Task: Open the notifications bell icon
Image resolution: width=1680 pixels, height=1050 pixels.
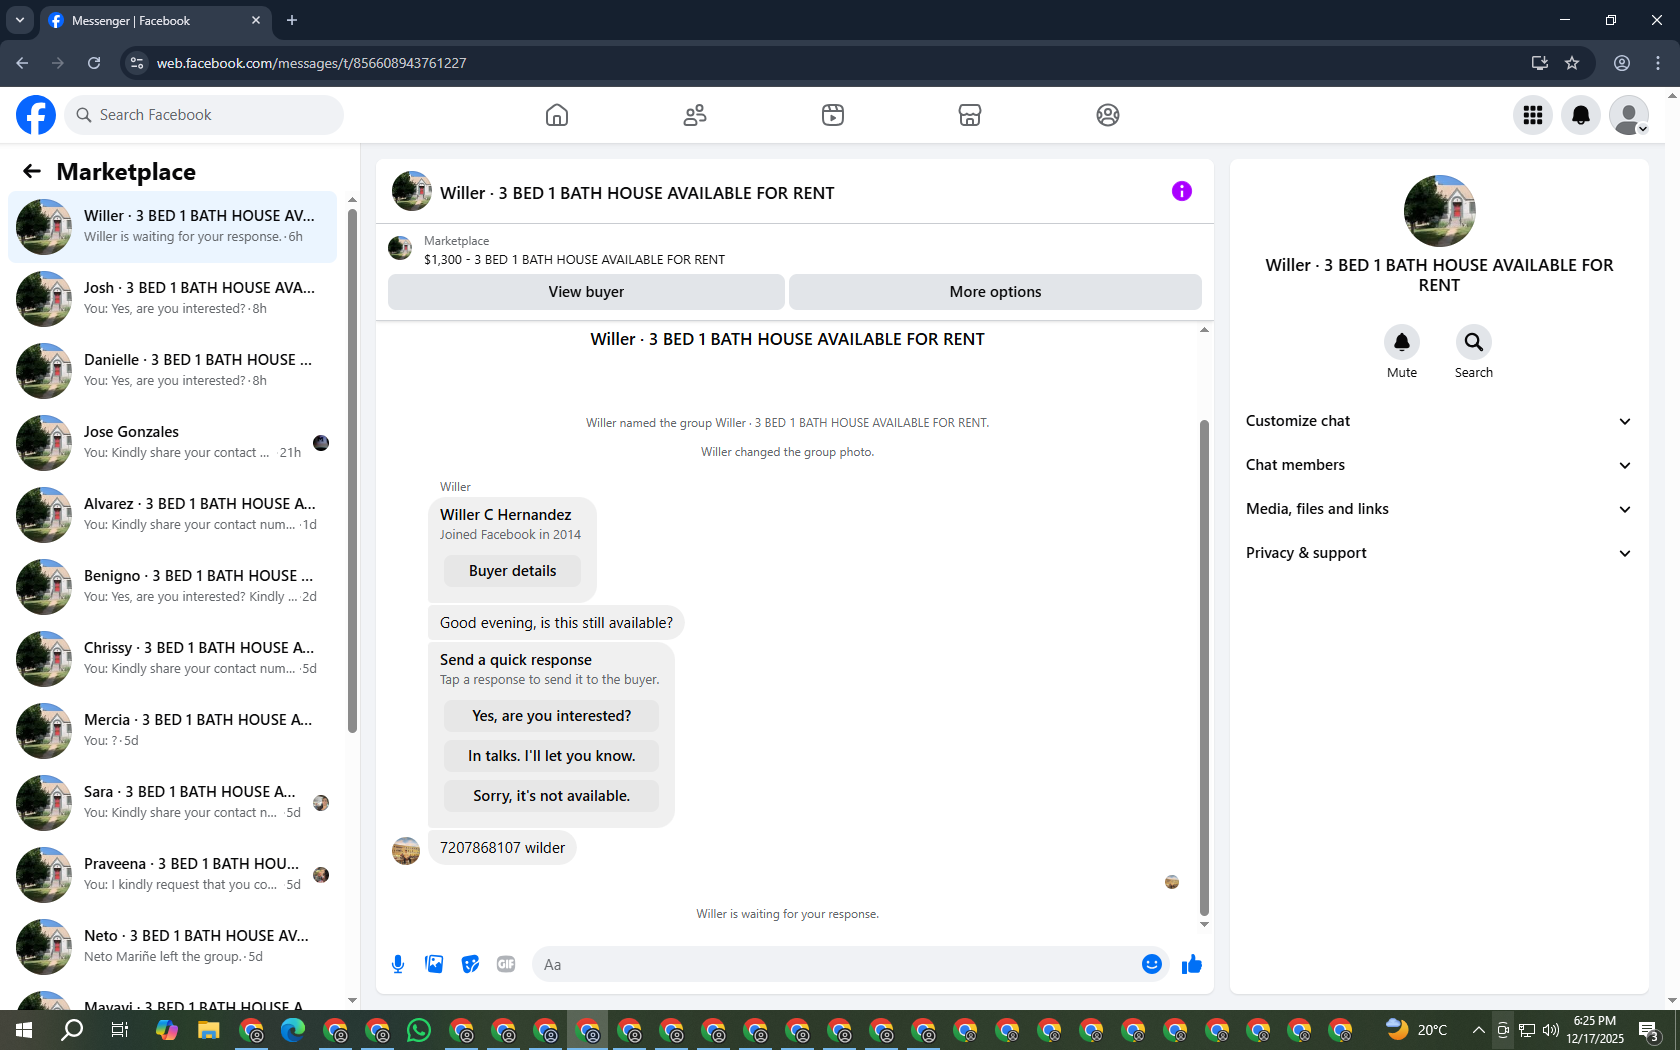Action: tap(1581, 115)
